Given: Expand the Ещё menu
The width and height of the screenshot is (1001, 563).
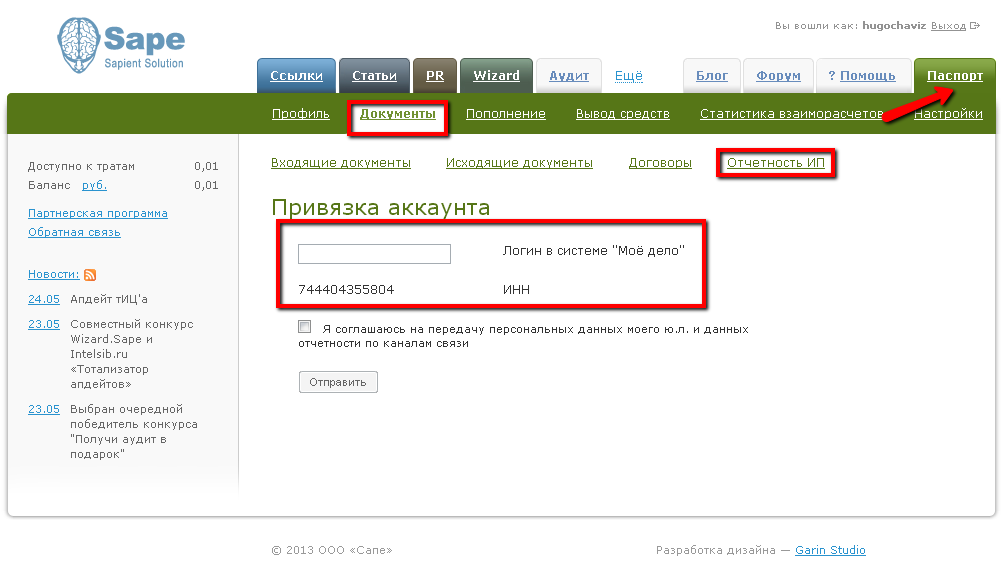Looking at the screenshot, I should click(628, 76).
